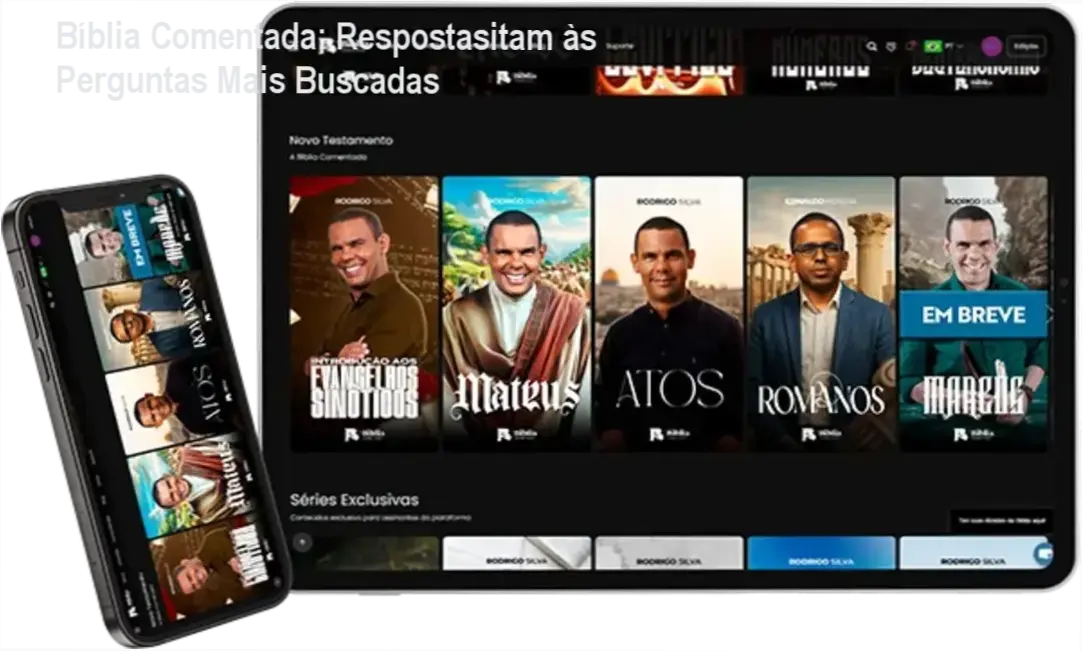1082x651 pixels.
Task: Open the blue Rodrigo Silva series card
Action: (821, 553)
